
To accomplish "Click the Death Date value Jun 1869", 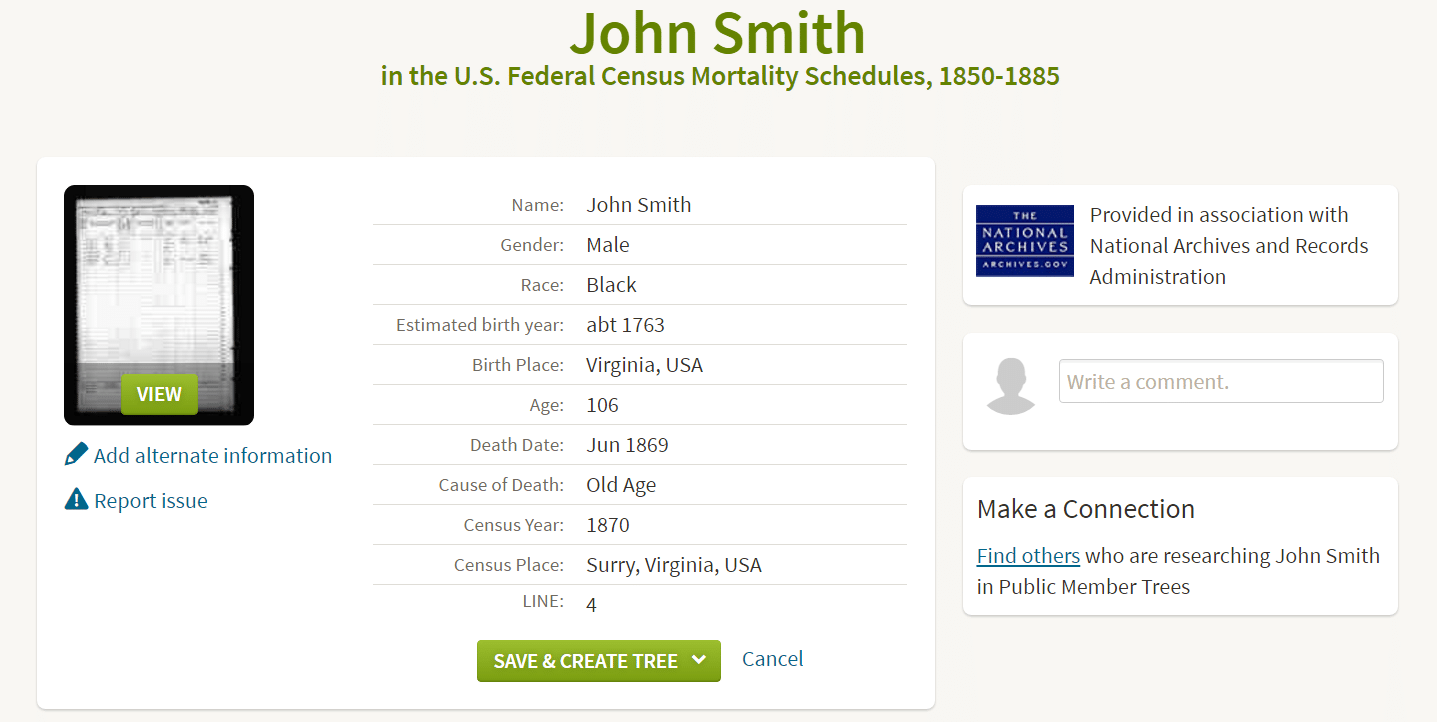I will pyautogui.click(x=627, y=445).
